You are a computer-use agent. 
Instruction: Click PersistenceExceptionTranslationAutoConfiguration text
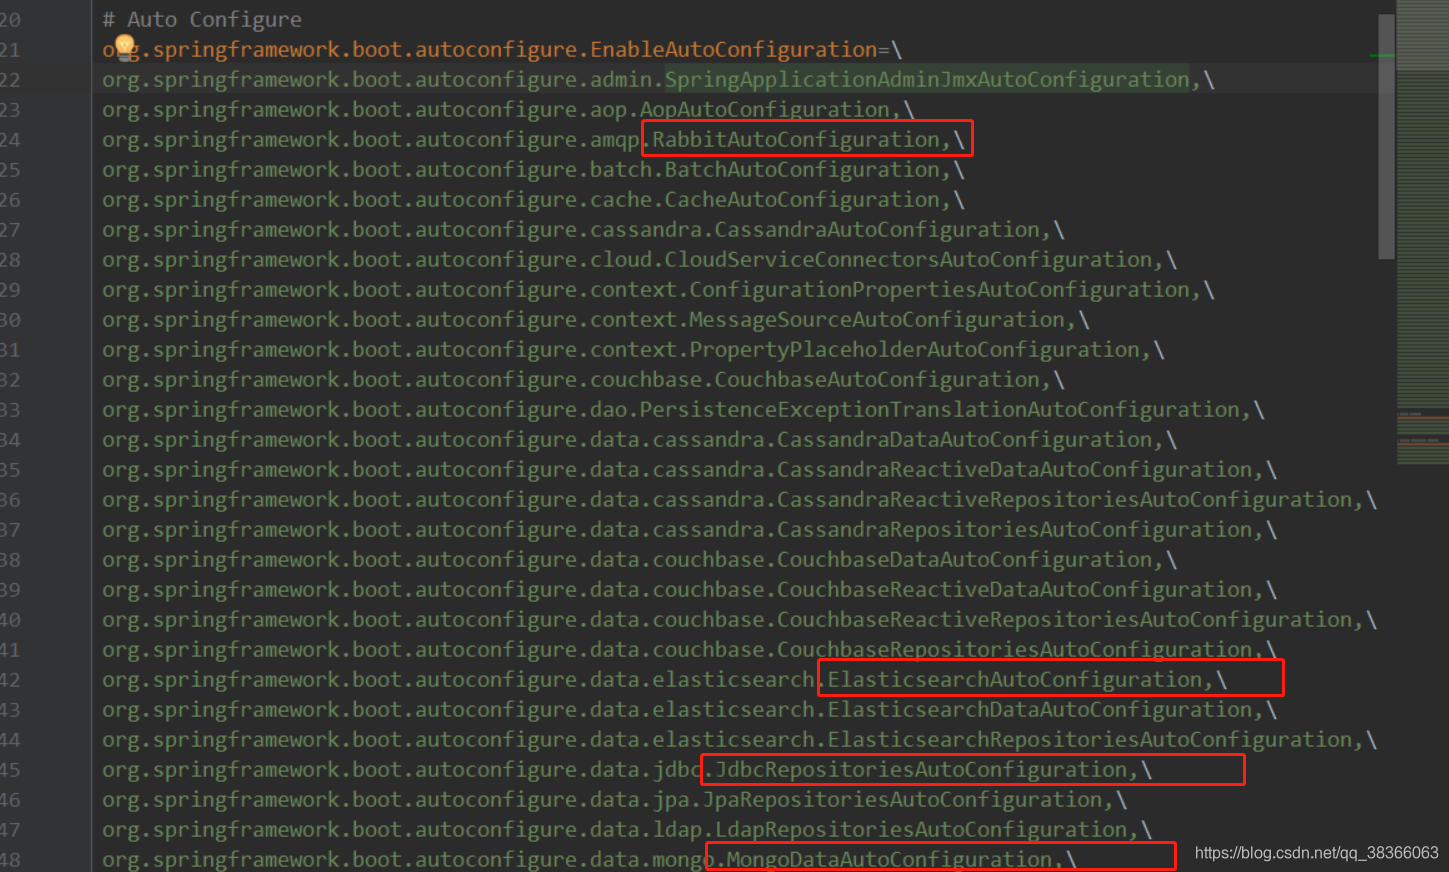pyautogui.click(x=940, y=409)
